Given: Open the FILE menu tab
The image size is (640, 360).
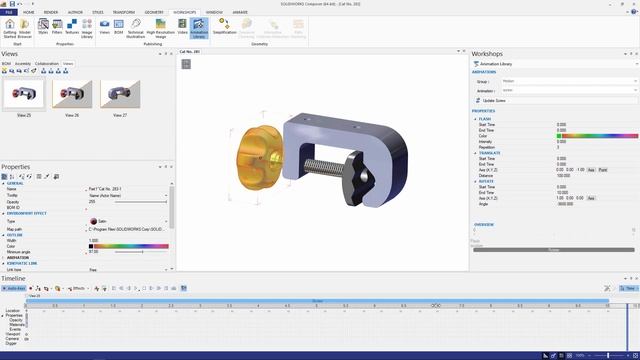Looking at the screenshot, I should [x=9, y=12].
